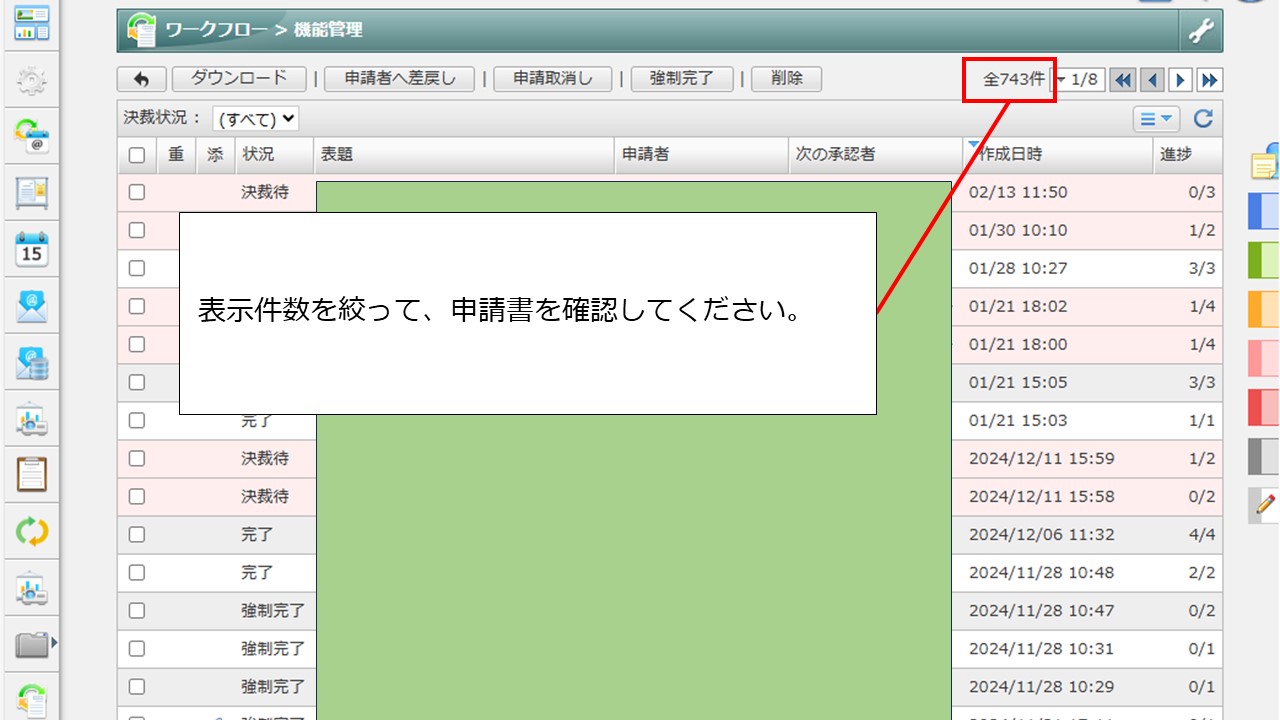The width and height of the screenshot is (1280, 720).
Task: Go to the first page of results
Action: click(1123, 80)
